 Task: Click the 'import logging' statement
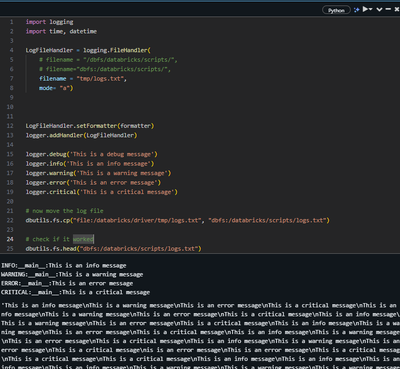point(49,22)
